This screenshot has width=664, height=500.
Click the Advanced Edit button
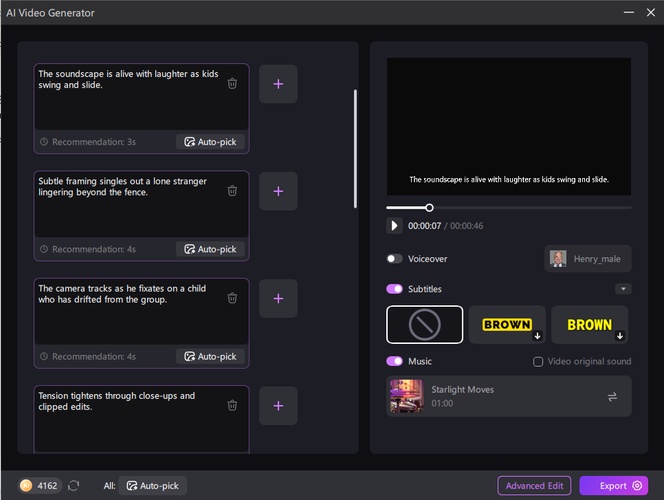click(534, 486)
